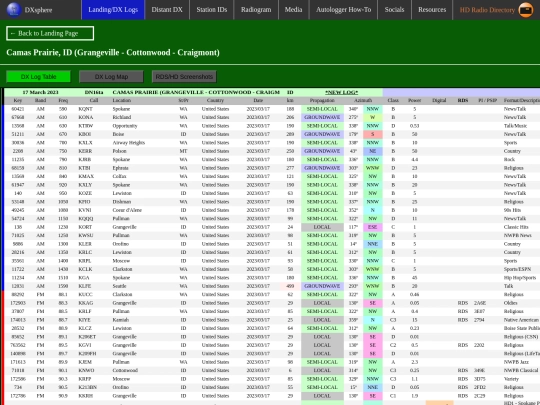Viewport: 540px width, 405px height.
Task: Click key 67668 in KONA row
Action: 18,117
